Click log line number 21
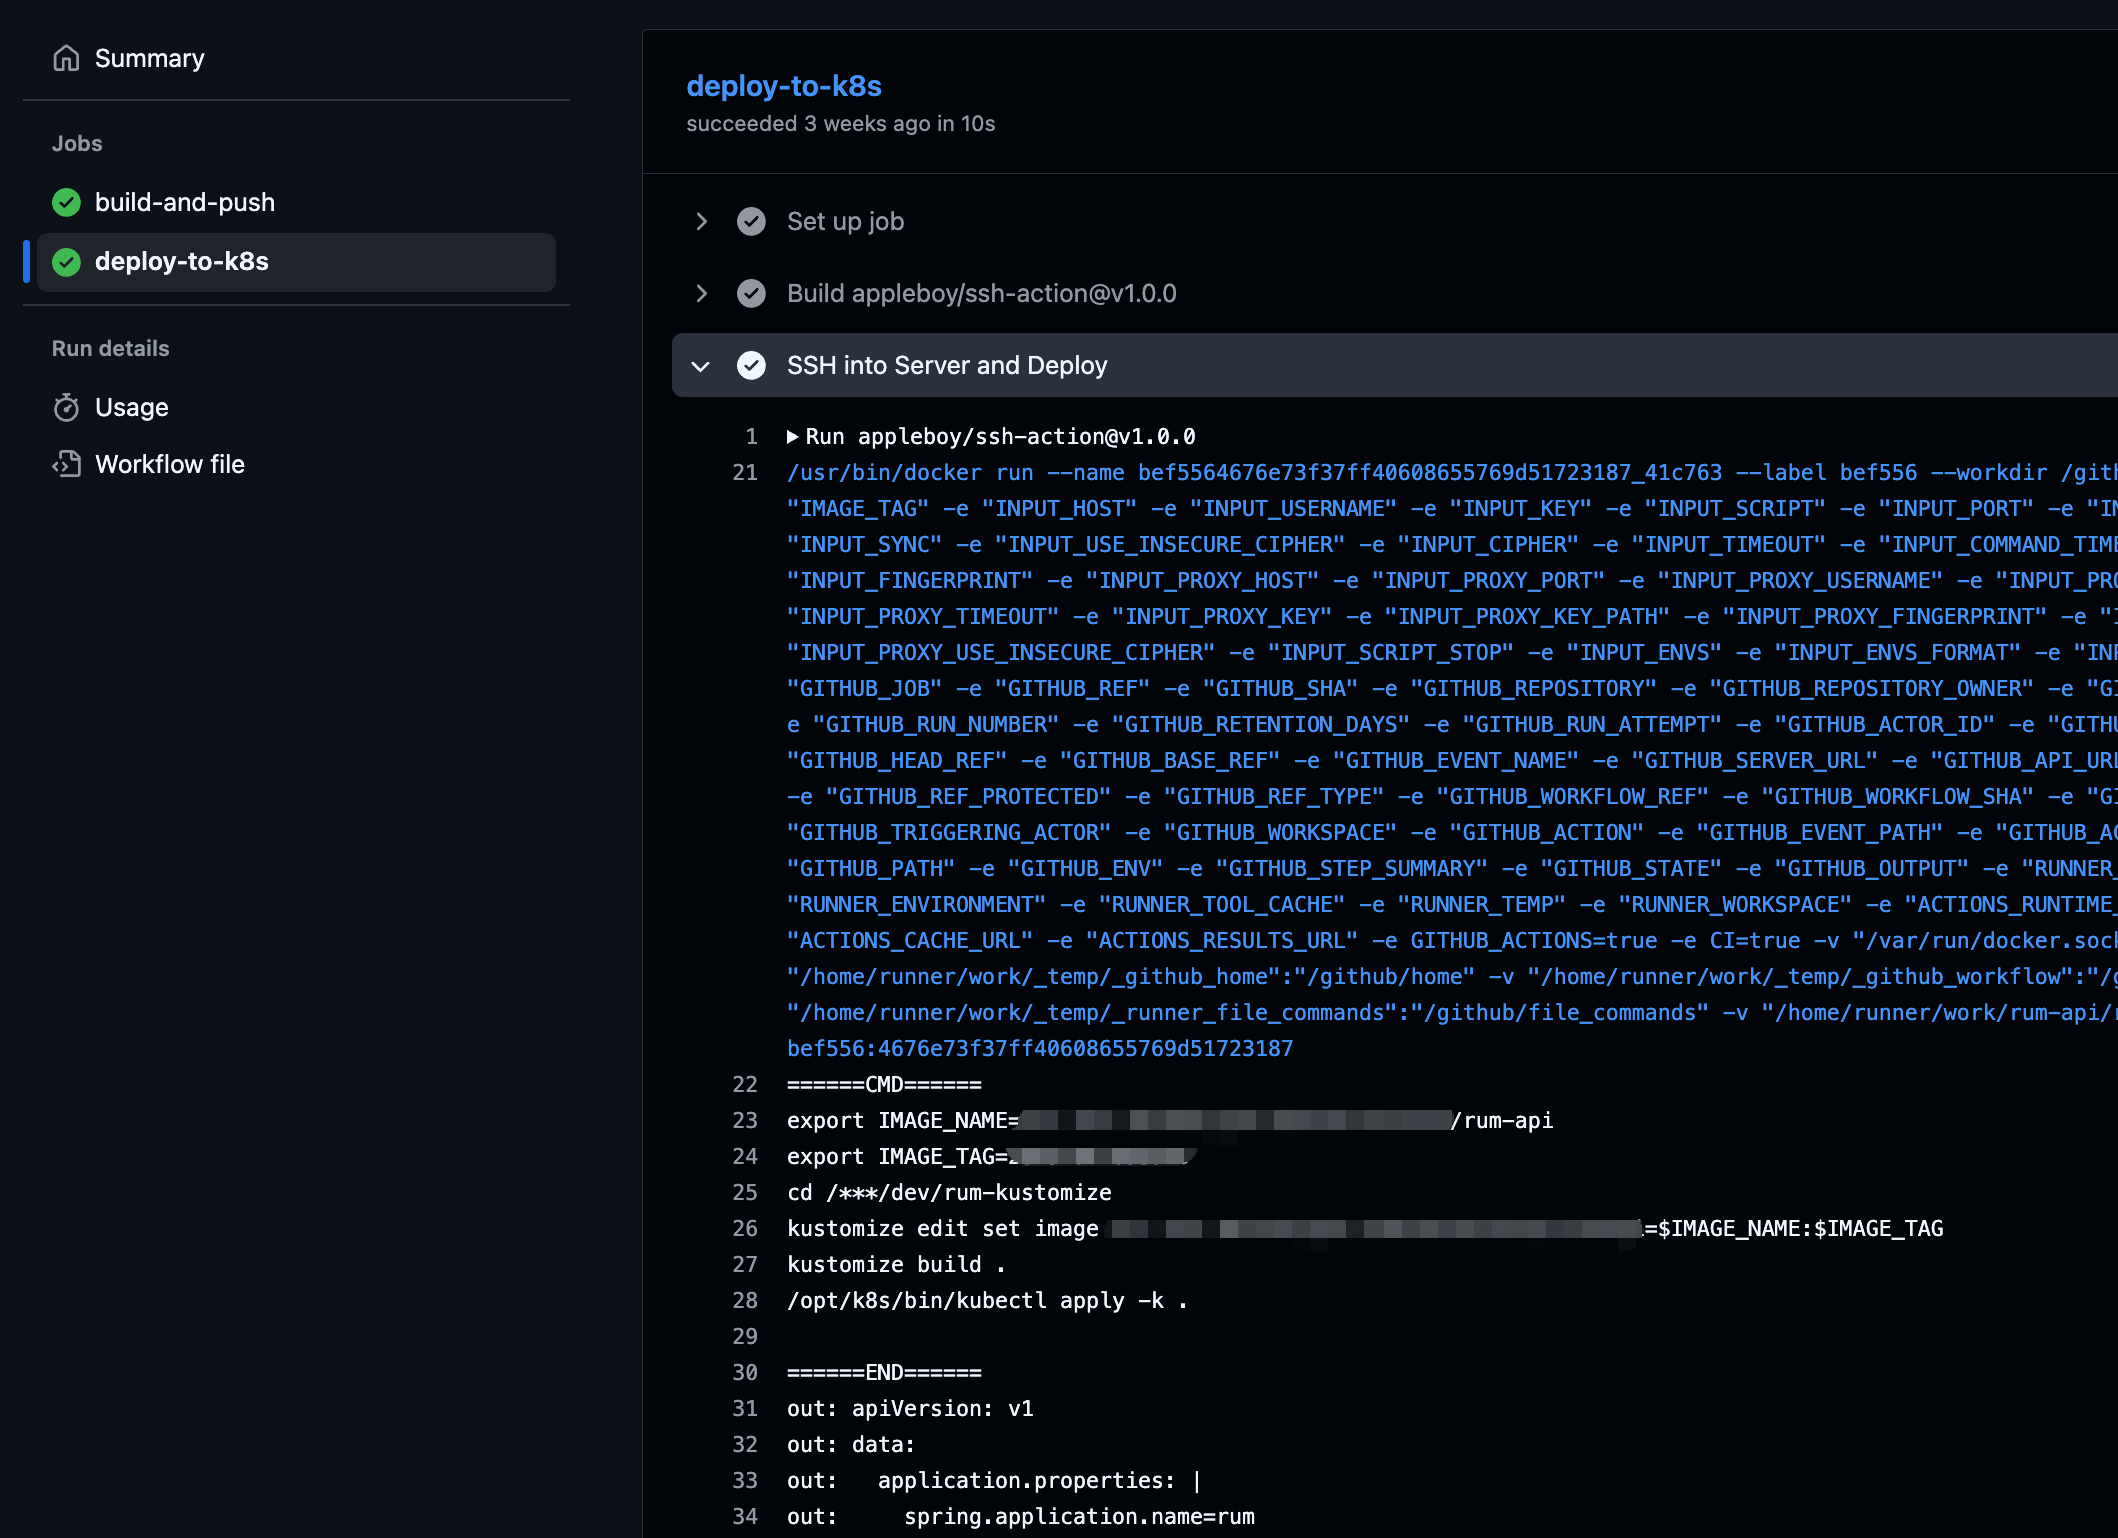2118x1538 pixels. [745, 472]
